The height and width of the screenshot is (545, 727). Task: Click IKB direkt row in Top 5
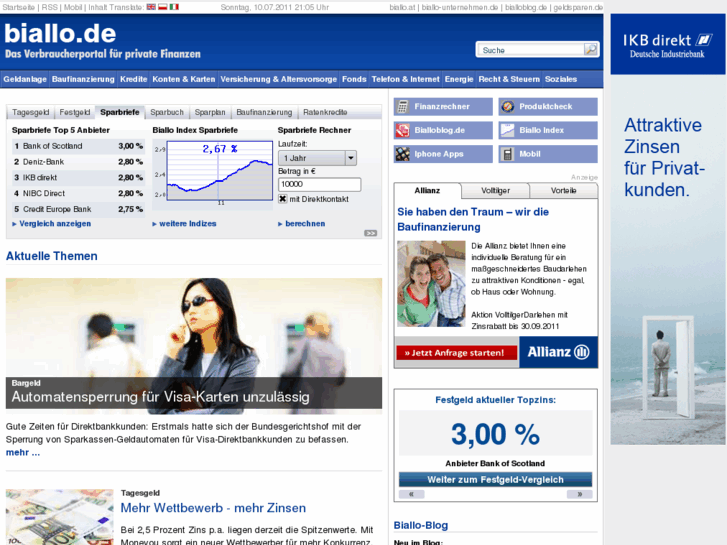pos(78,178)
